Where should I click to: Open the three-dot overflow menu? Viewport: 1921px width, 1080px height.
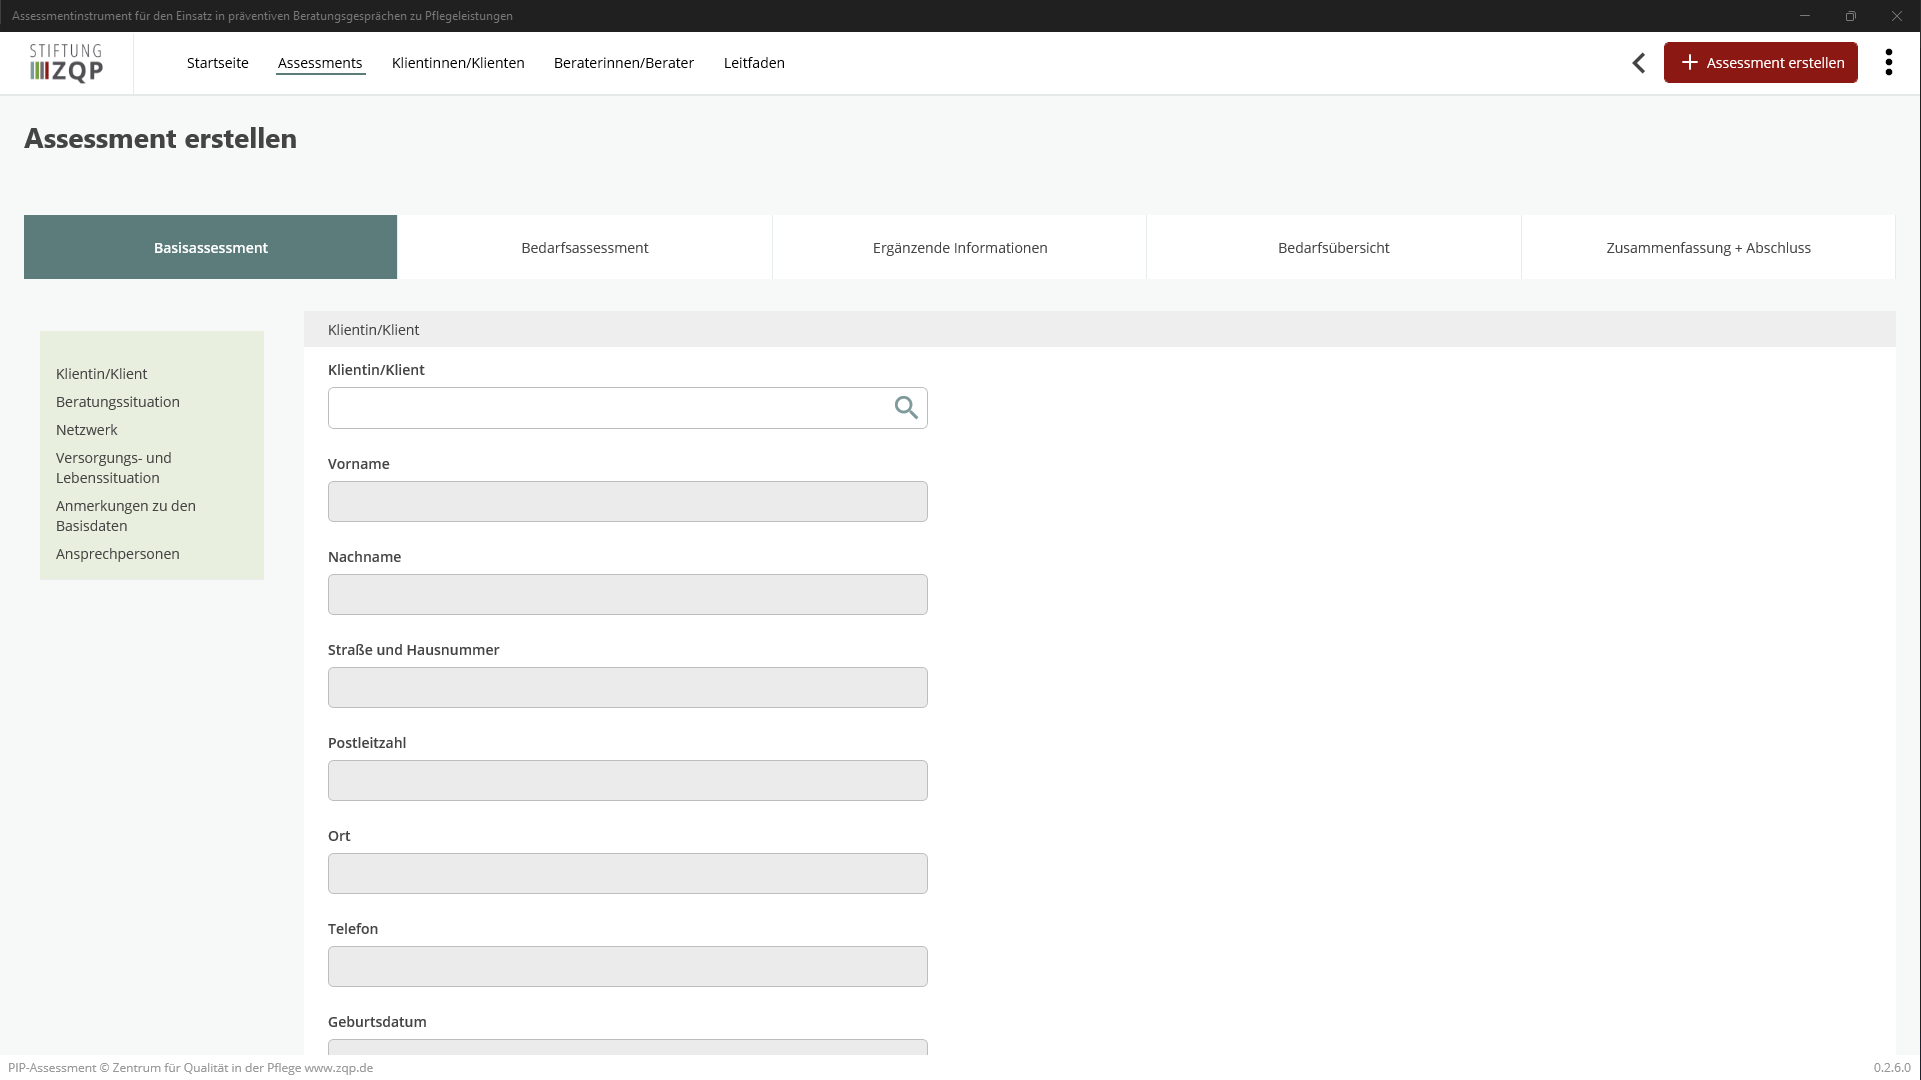tap(1888, 62)
